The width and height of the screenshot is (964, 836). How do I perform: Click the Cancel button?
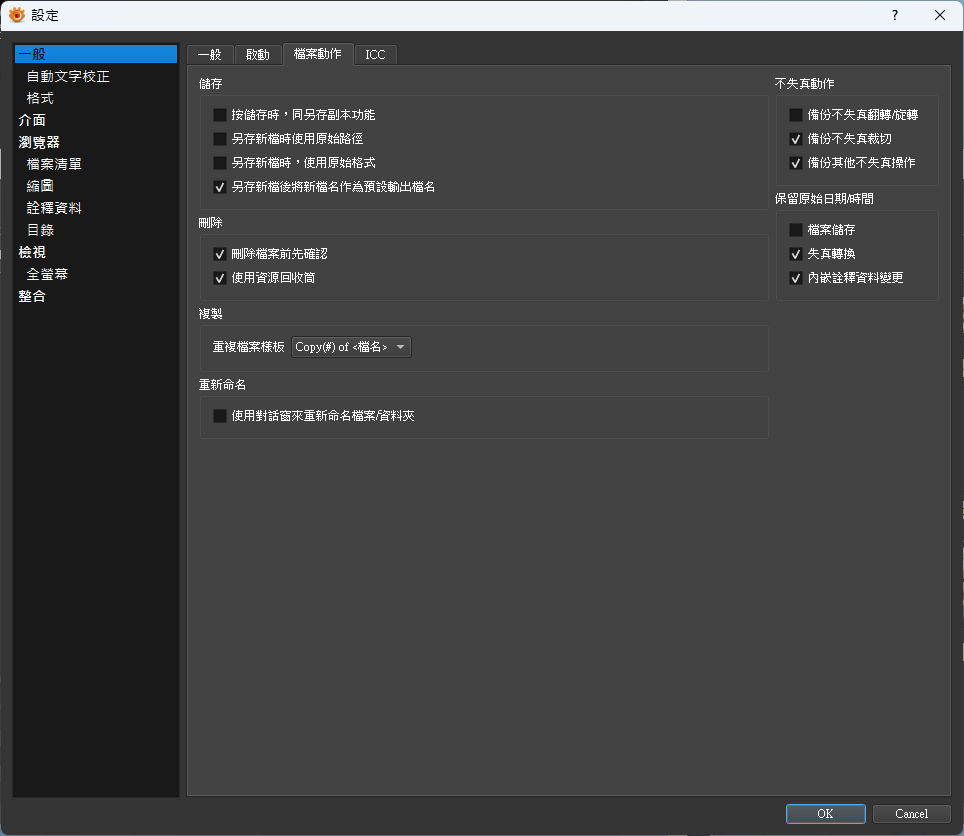pos(911,814)
